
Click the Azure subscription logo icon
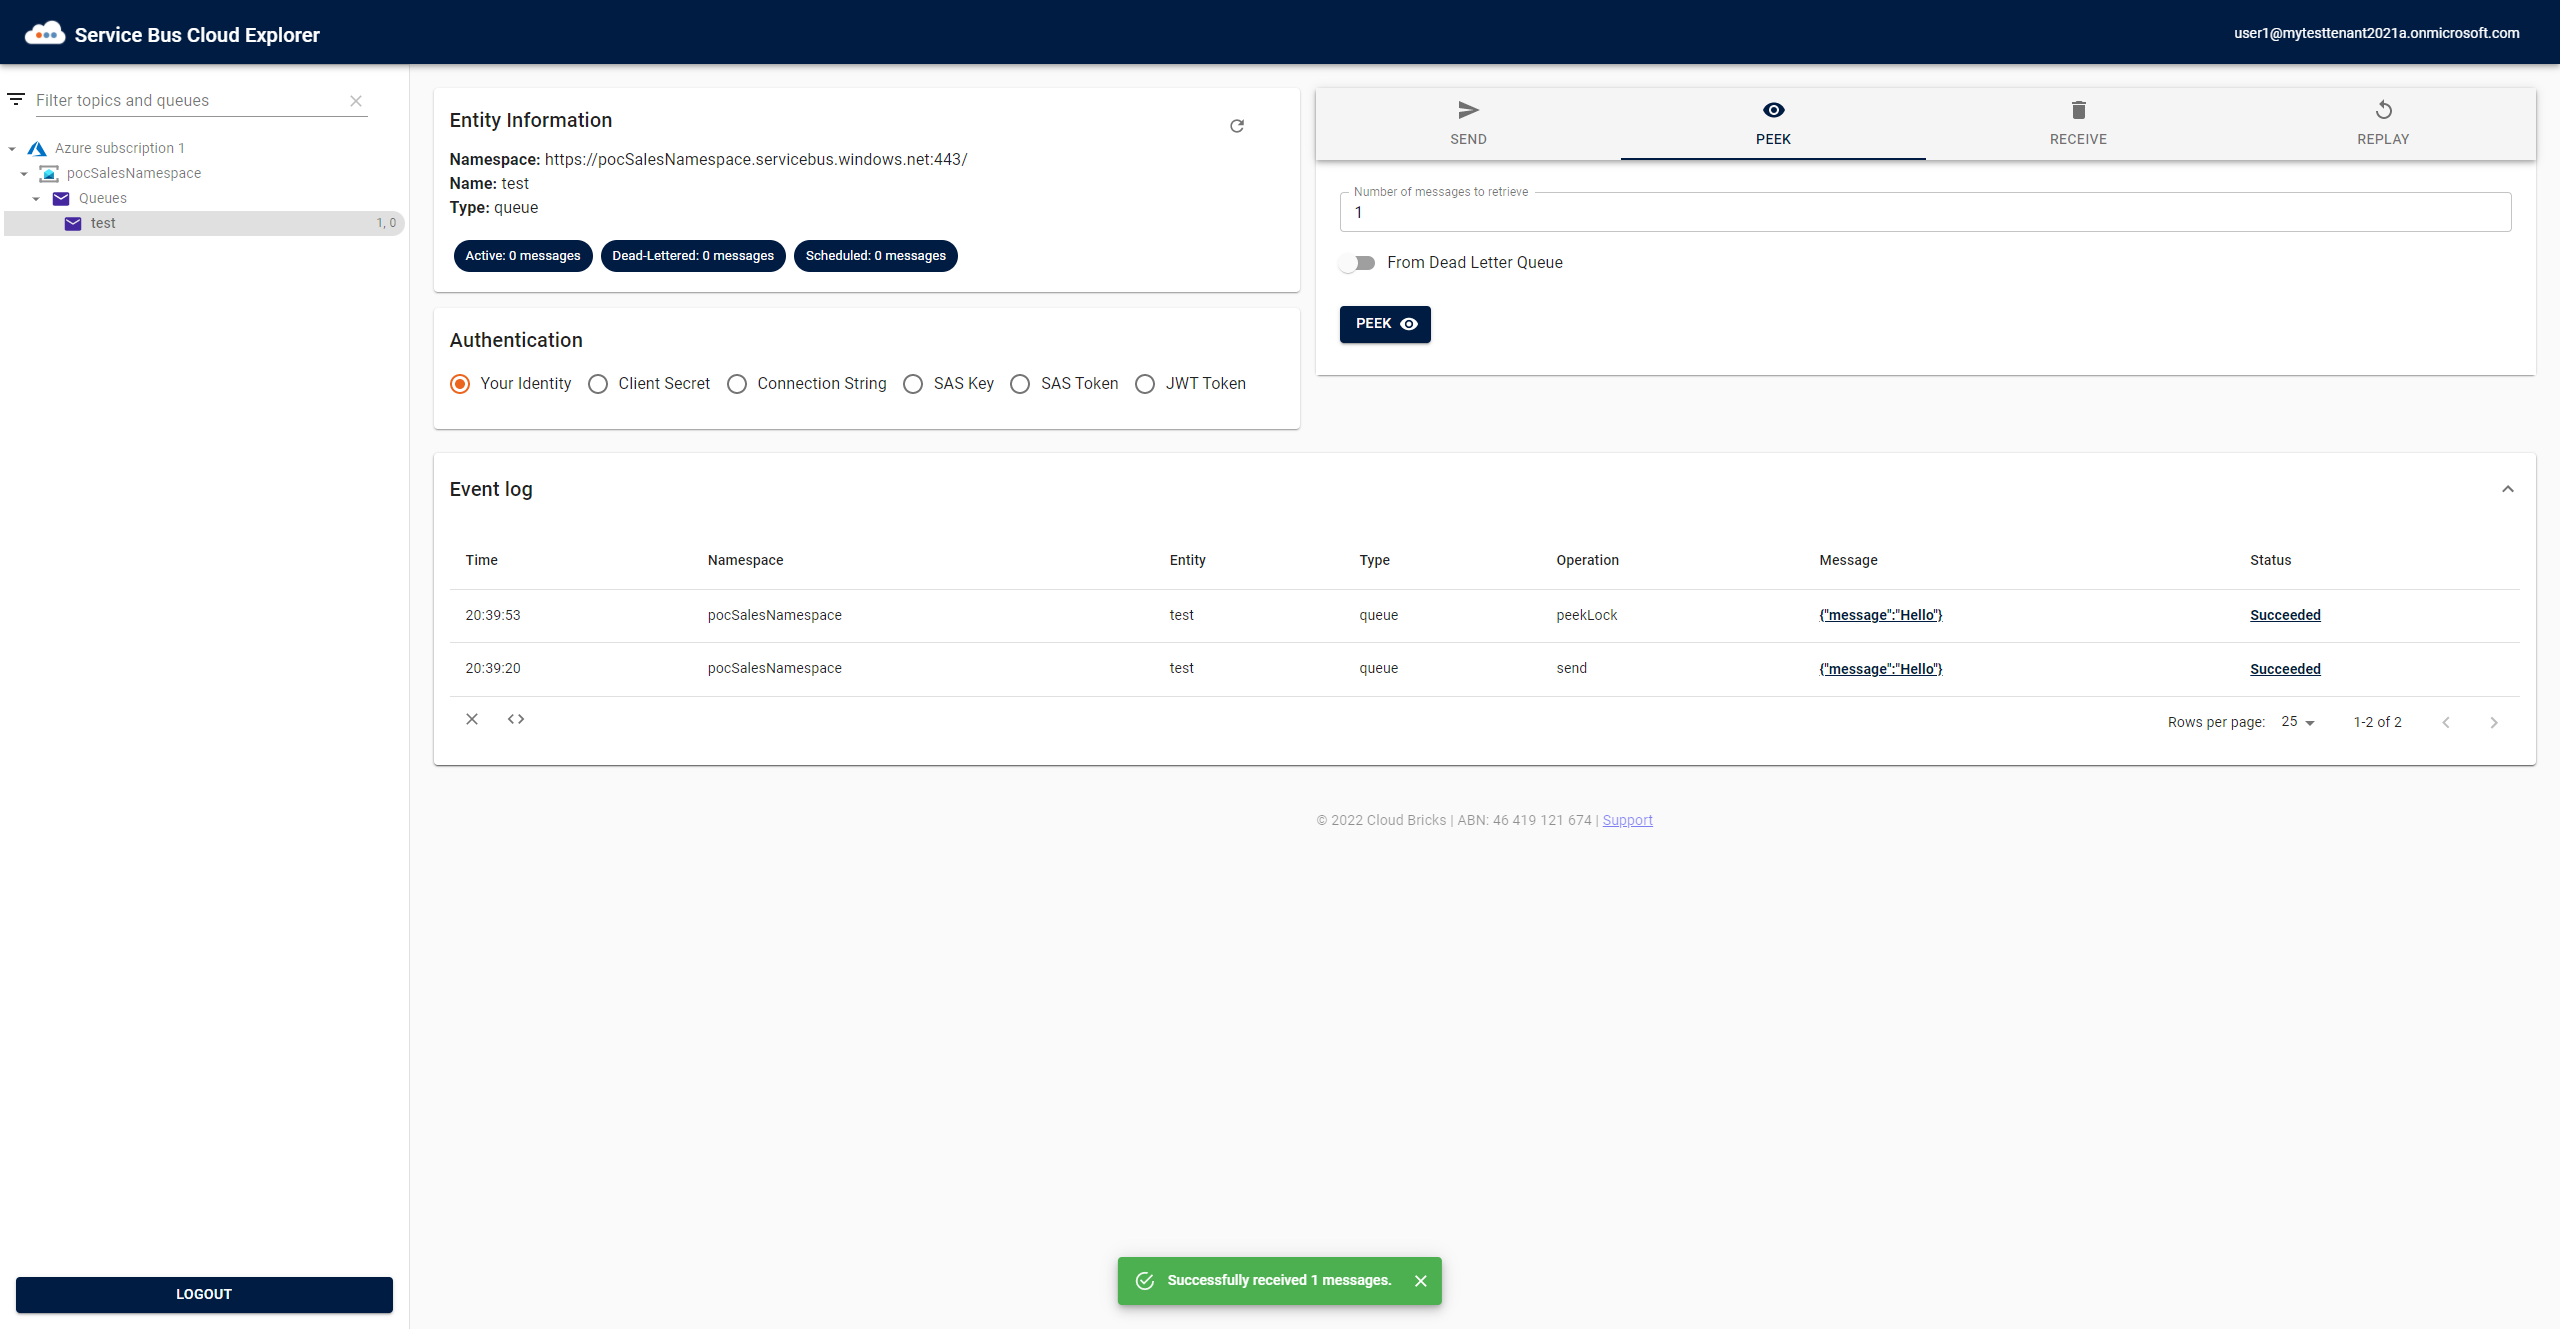click(37, 148)
